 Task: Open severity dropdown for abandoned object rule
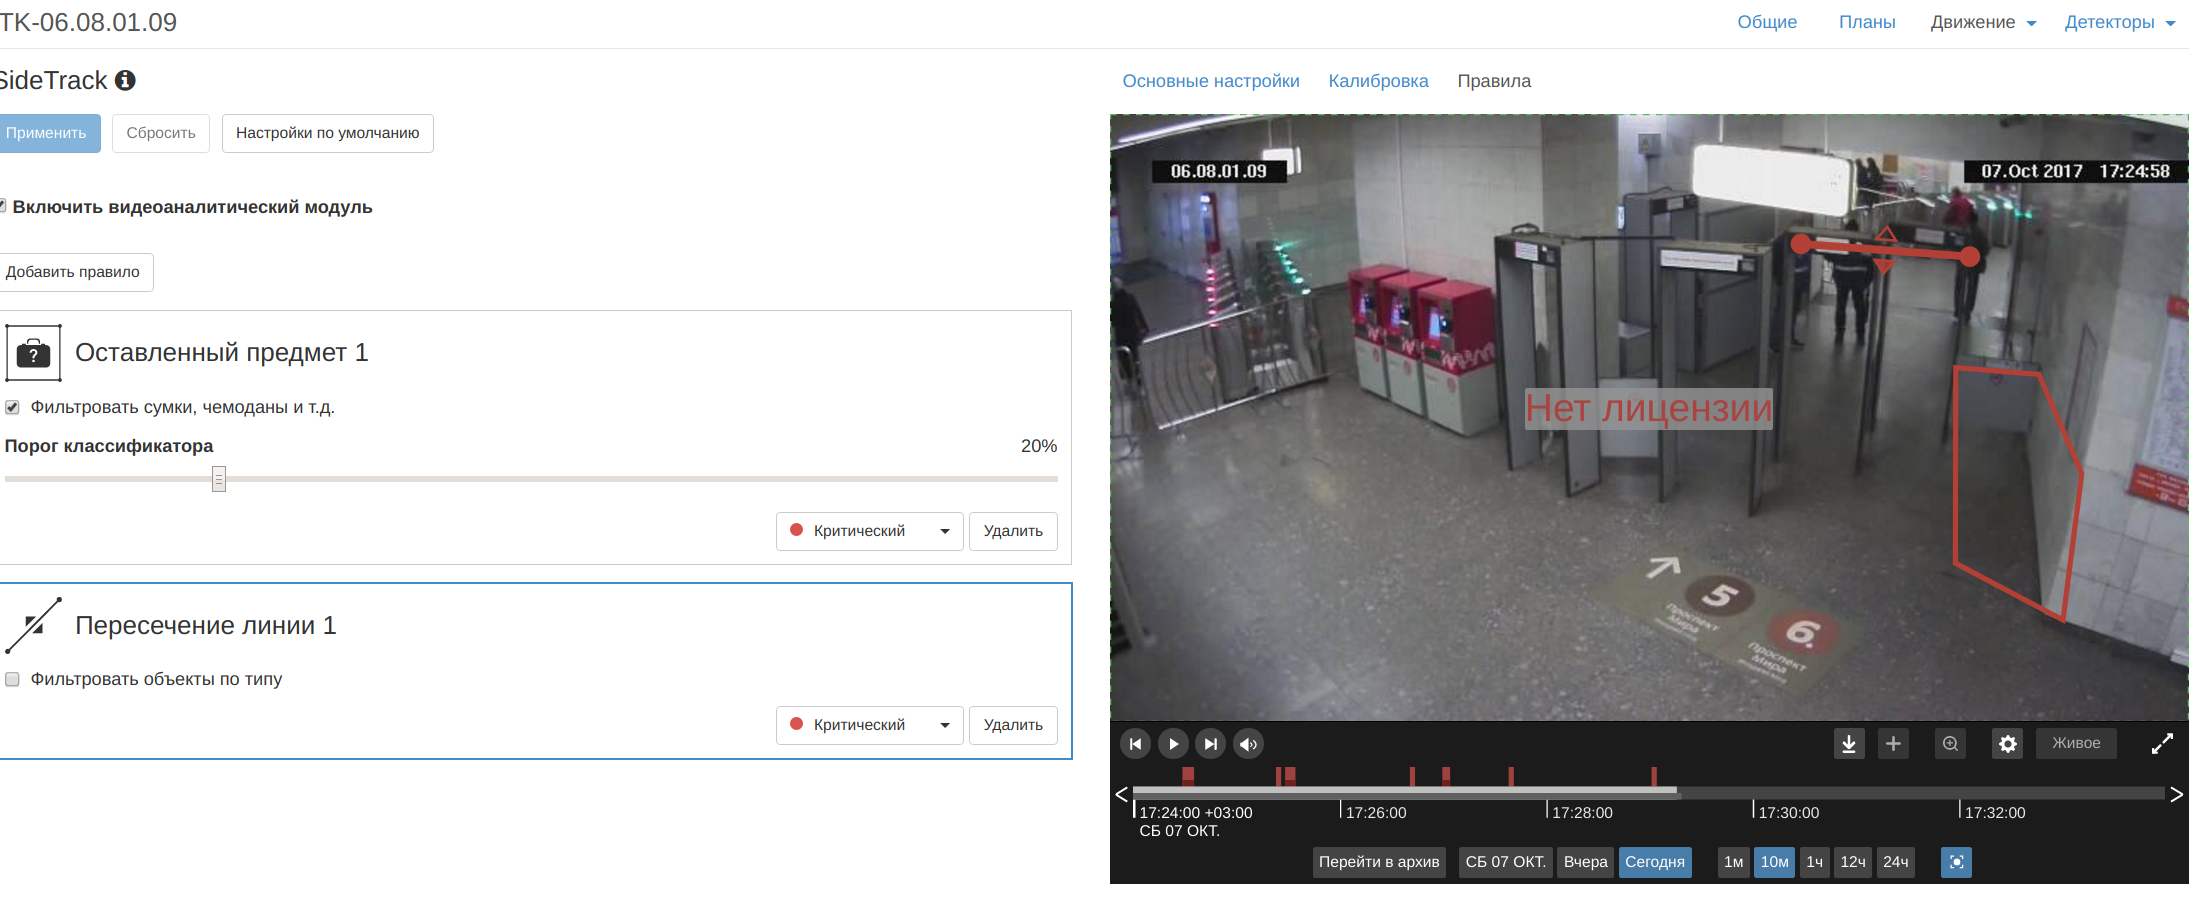[x=869, y=531]
